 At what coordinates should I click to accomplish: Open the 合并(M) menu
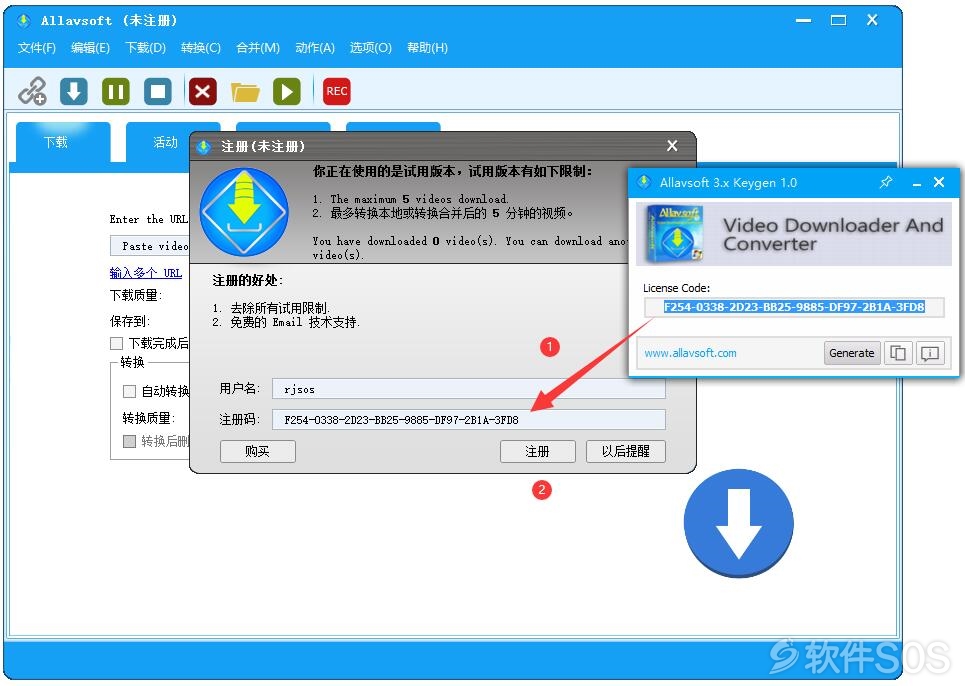pyautogui.click(x=258, y=48)
